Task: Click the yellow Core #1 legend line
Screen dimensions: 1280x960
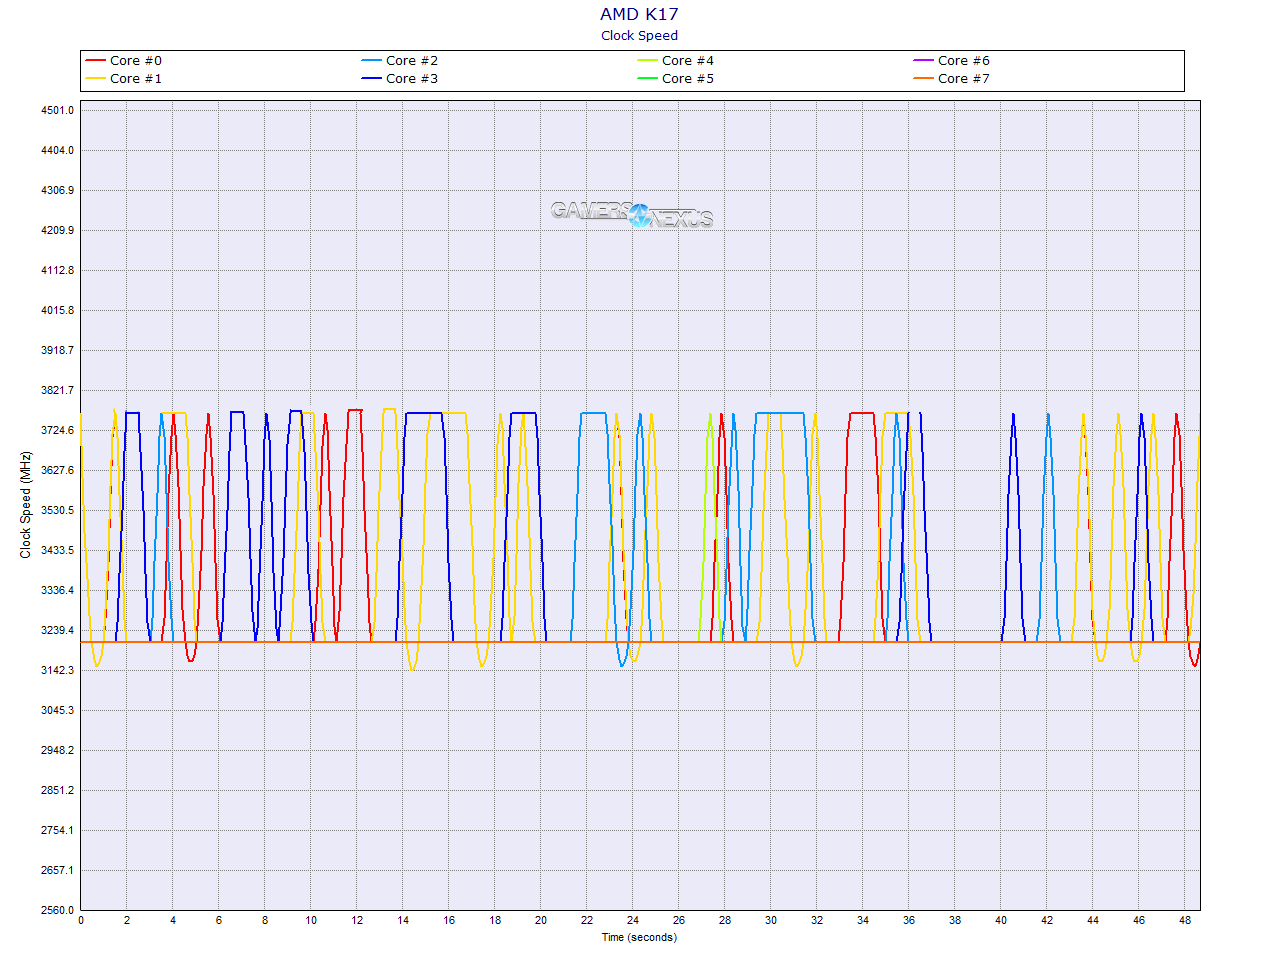Action: tap(96, 79)
